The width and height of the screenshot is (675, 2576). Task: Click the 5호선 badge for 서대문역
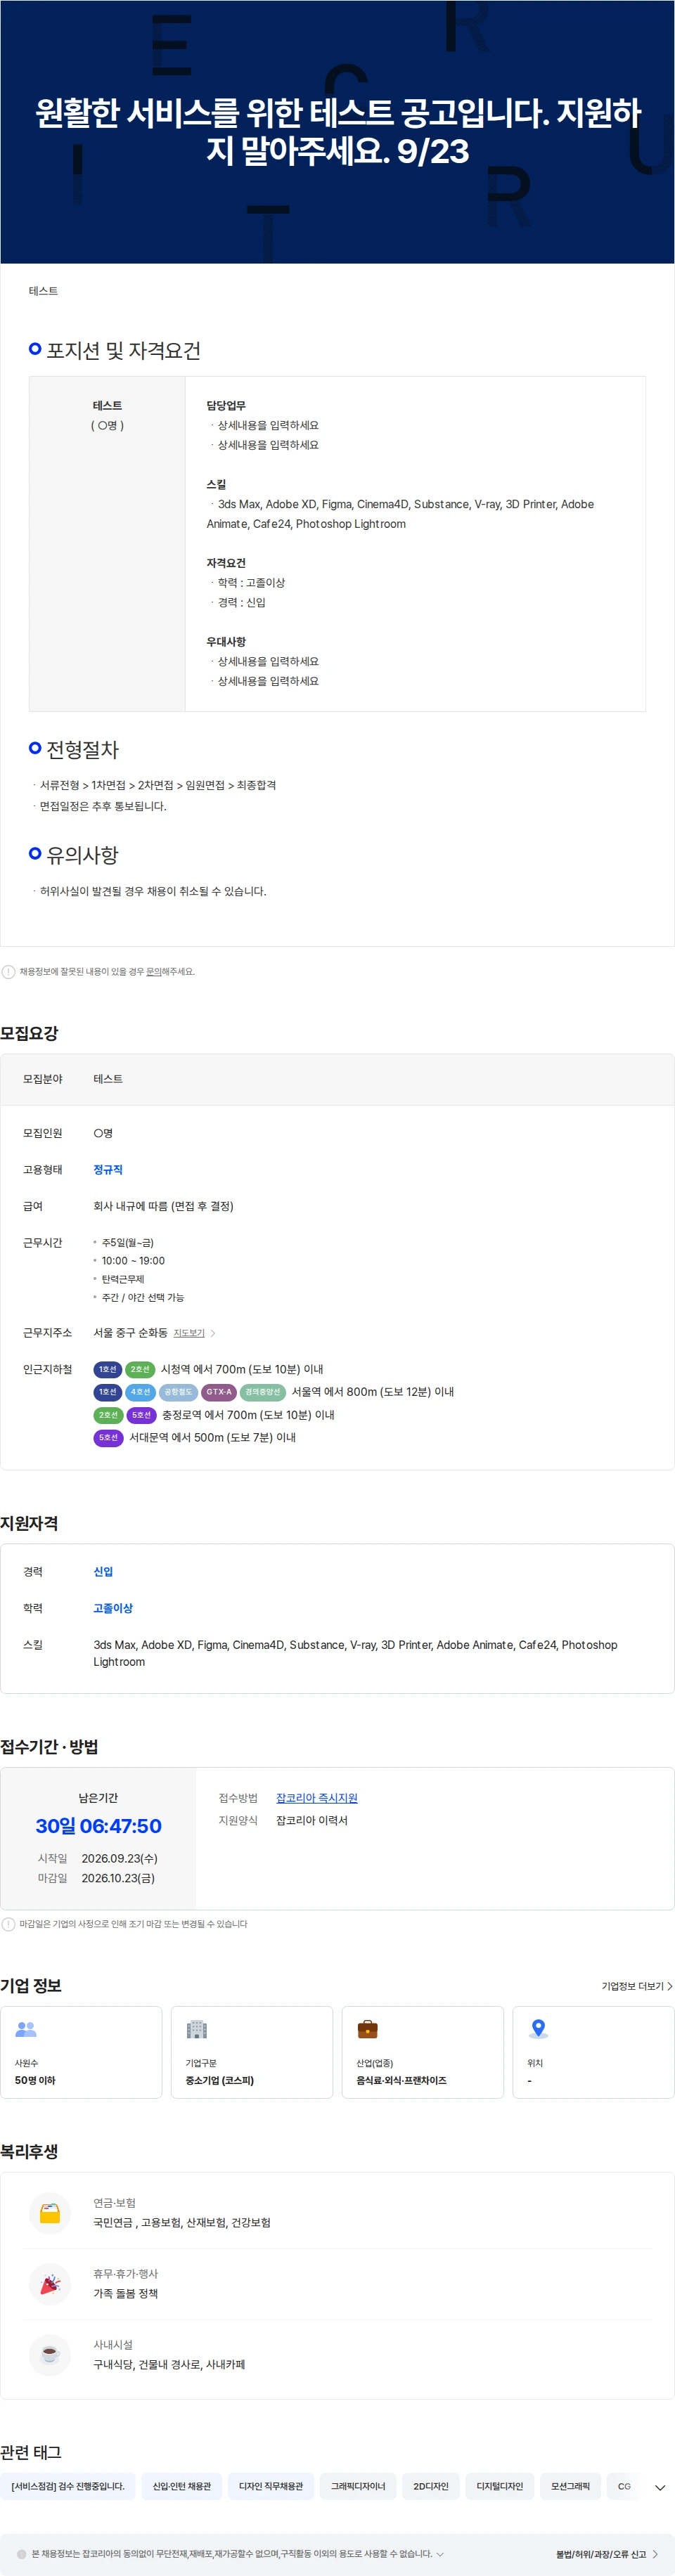tap(108, 1438)
